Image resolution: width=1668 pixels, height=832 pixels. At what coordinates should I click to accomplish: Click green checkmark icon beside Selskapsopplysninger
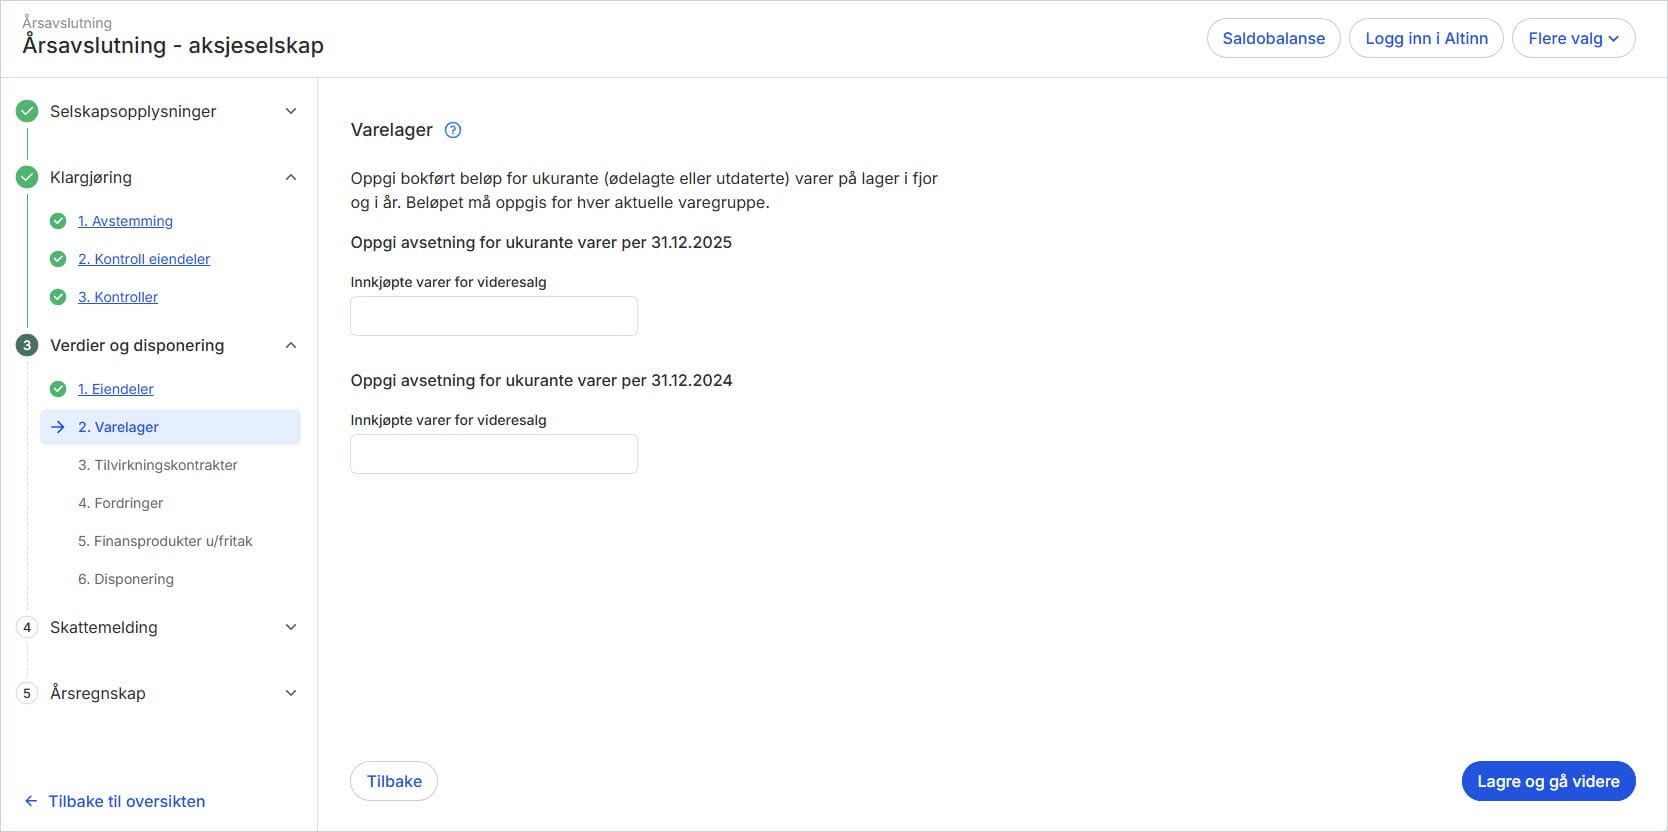27,111
